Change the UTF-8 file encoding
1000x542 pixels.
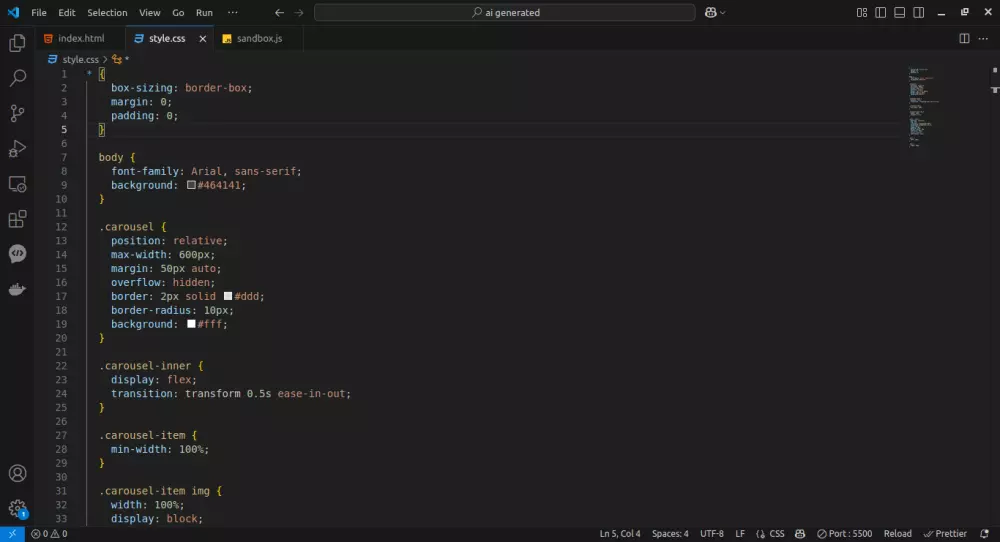pyautogui.click(x=712, y=534)
